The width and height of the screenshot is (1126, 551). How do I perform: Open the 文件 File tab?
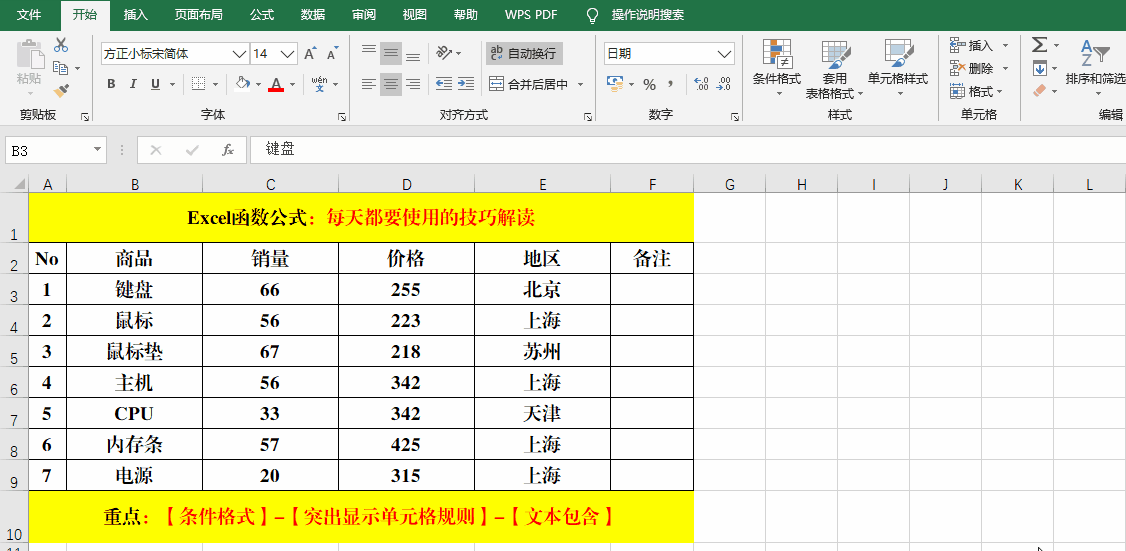pos(29,14)
